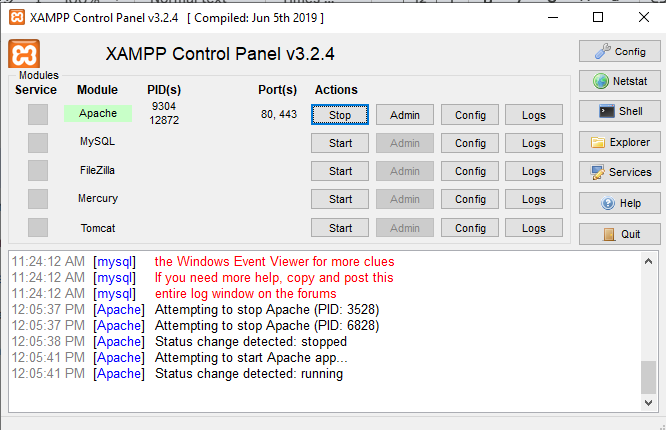The image size is (666, 430).
Task: Toggle the Tomcat service checkbox
Action: coord(38,227)
